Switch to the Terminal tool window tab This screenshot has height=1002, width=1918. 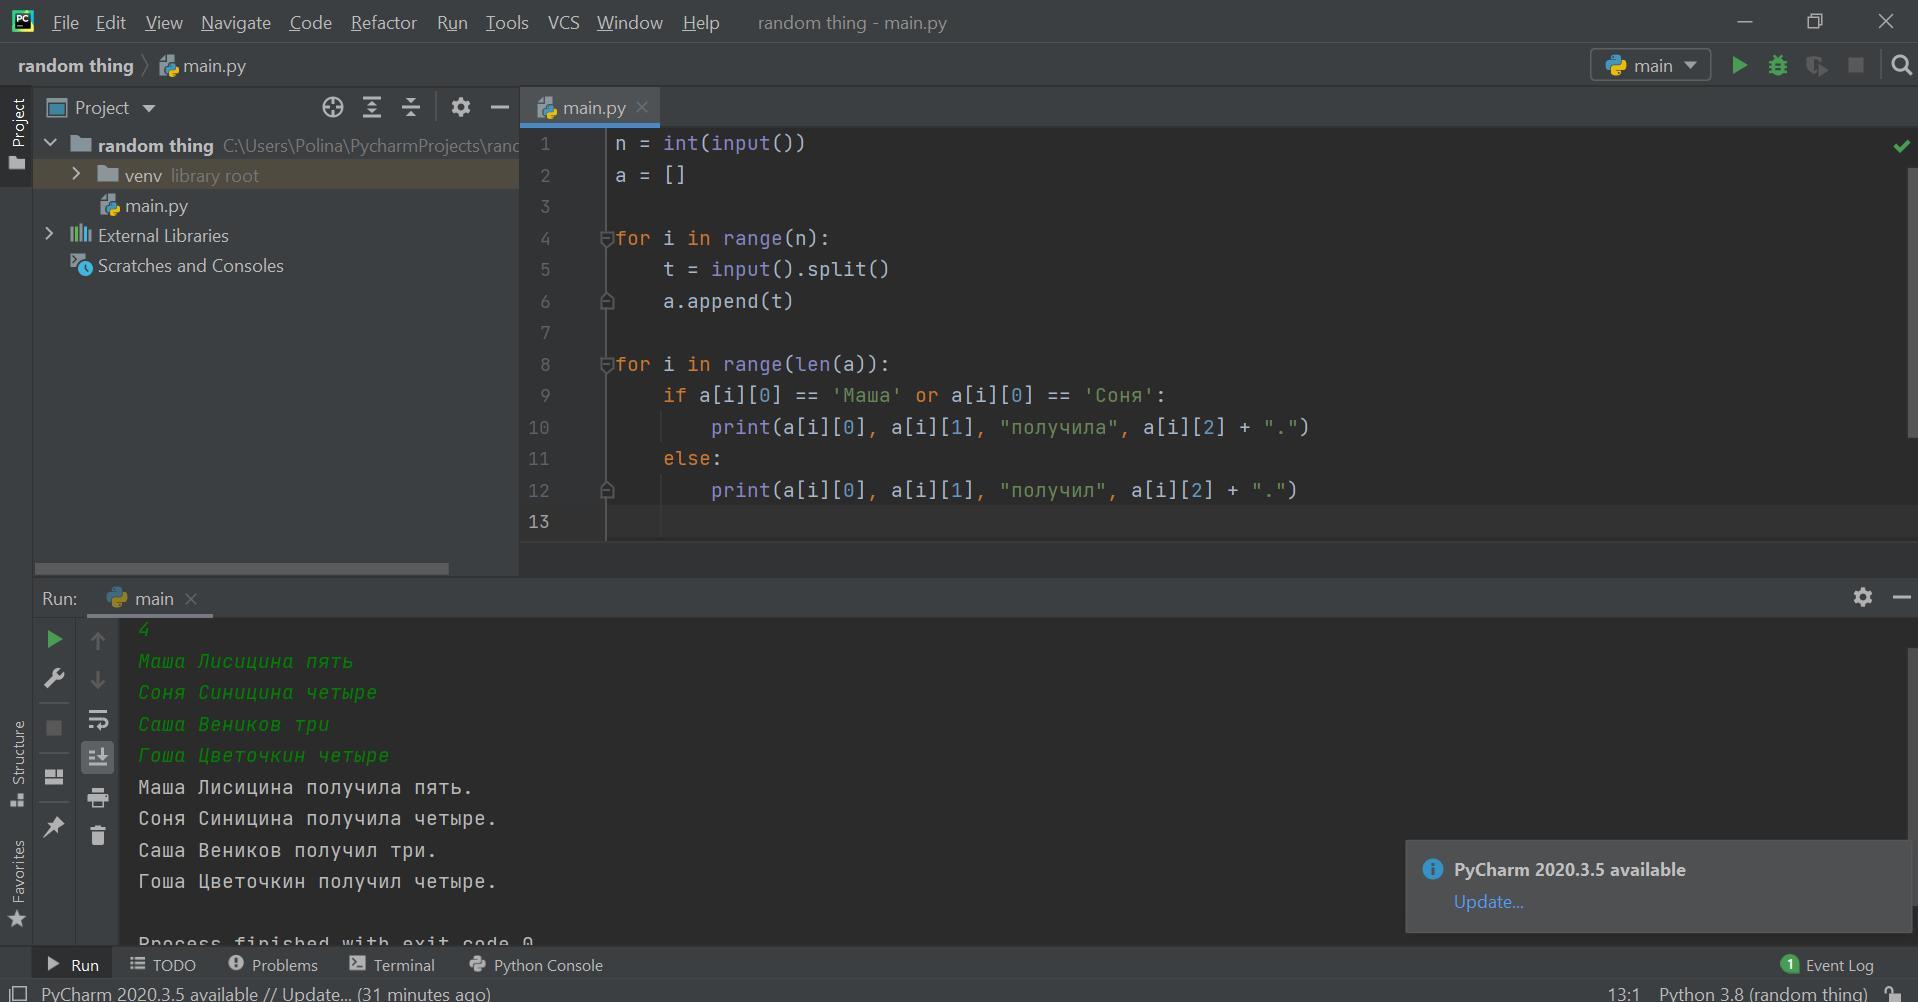pyautogui.click(x=392, y=965)
